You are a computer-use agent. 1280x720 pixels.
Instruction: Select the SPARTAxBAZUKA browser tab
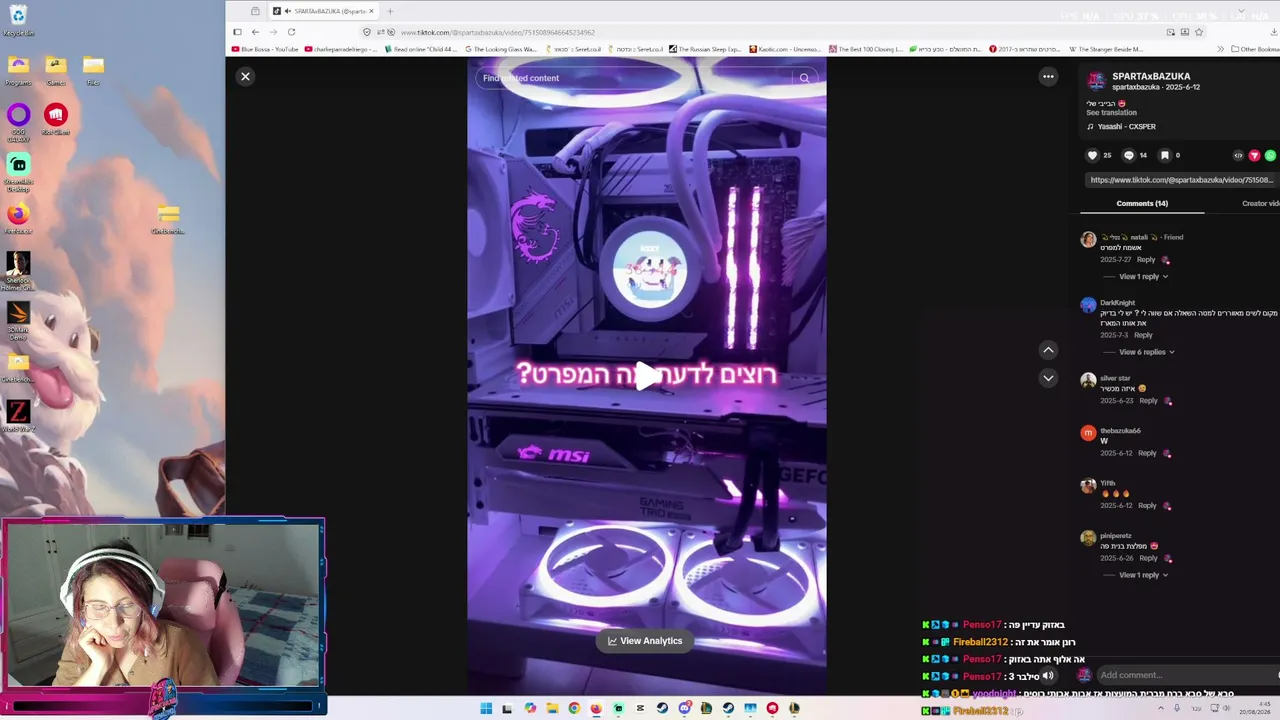323,11
